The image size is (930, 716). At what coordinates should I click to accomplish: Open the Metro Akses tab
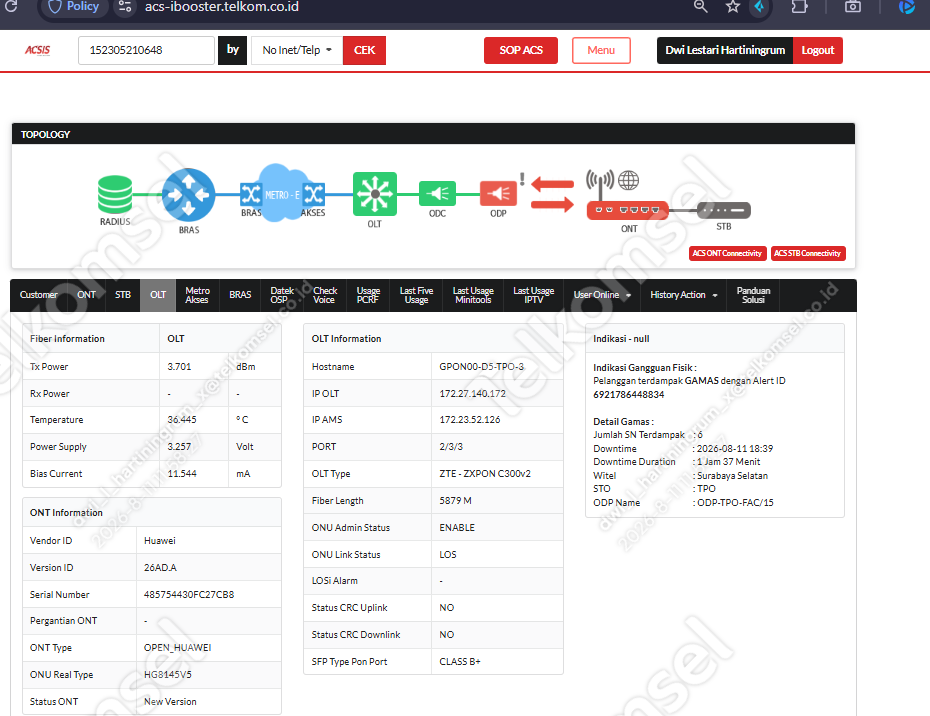coord(197,295)
